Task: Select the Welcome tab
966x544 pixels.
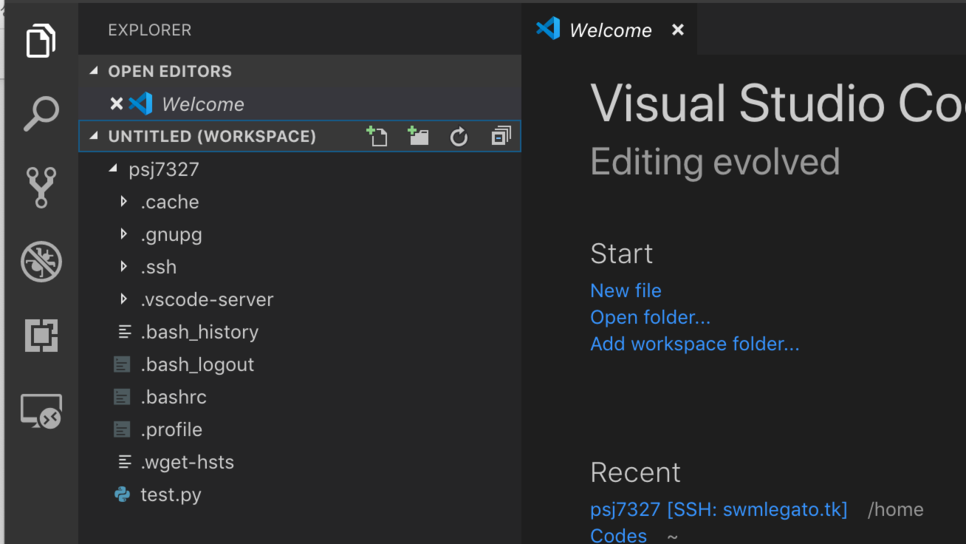Action: pyautogui.click(x=609, y=30)
